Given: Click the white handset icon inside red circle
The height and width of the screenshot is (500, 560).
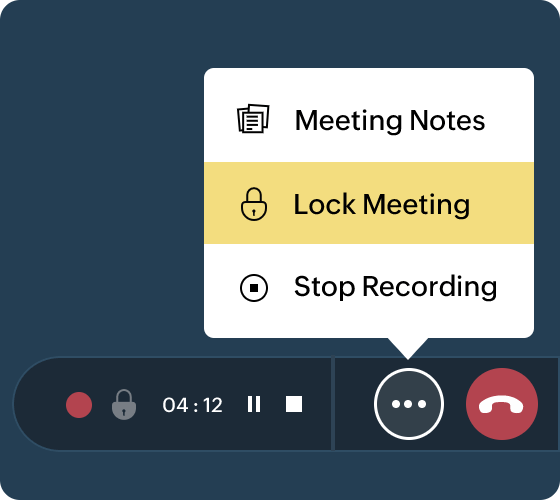Looking at the screenshot, I should coord(501,405).
